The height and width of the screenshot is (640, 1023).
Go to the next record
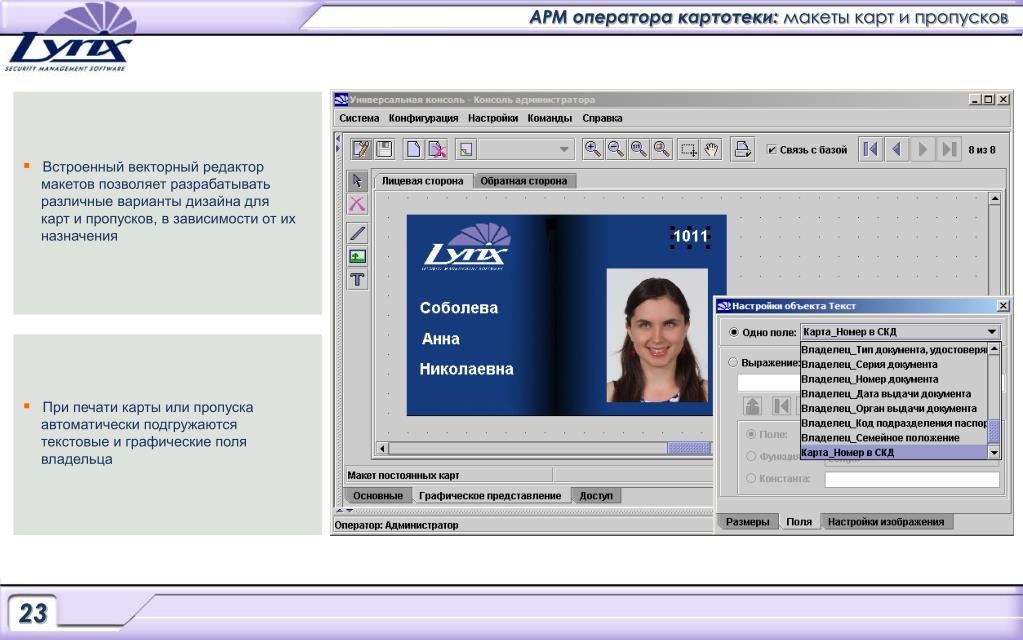(x=923, y=149)
